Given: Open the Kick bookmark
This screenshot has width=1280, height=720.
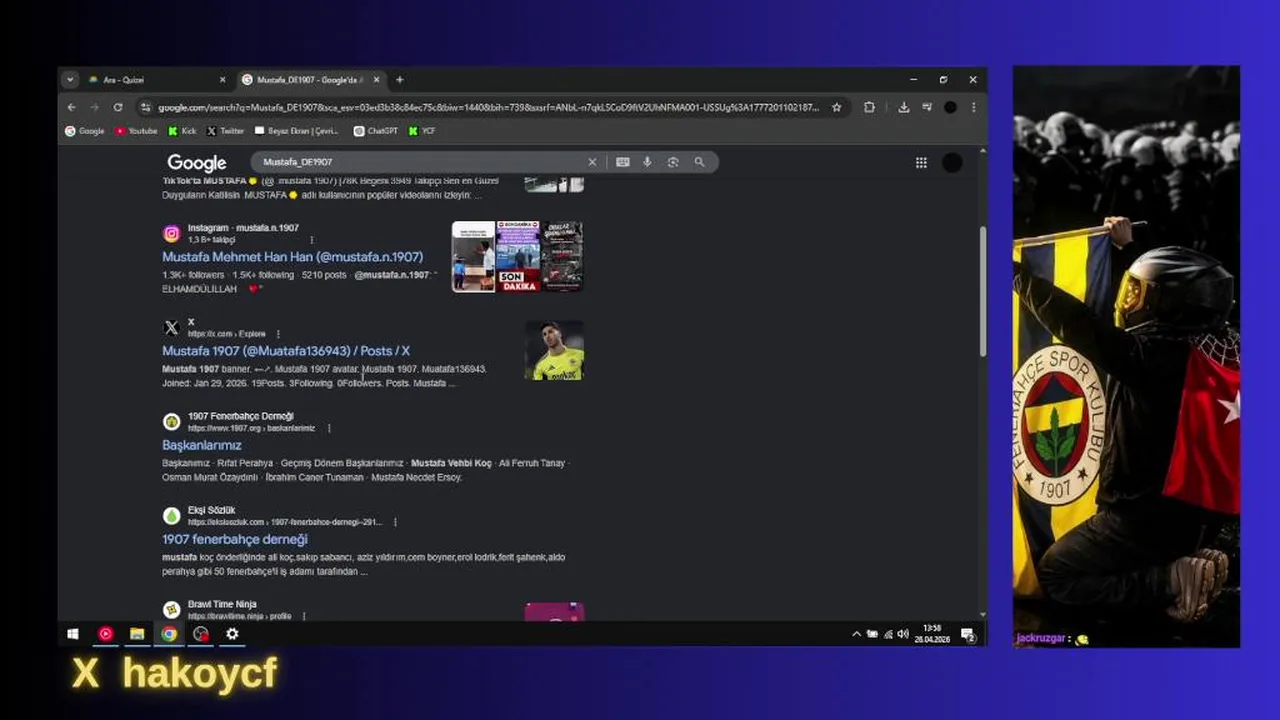Looking at the screenshot, I should [x=182, y=131].
